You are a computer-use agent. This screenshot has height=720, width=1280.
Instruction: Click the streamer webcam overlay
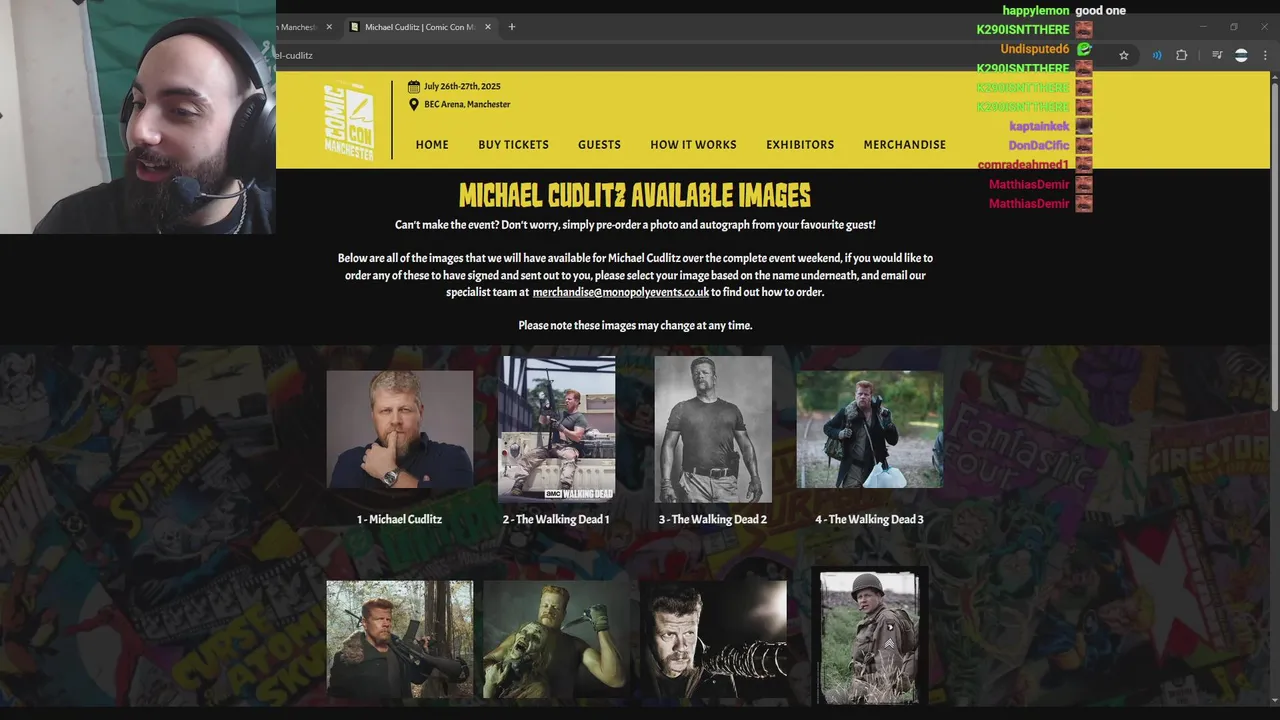point(138,117)
